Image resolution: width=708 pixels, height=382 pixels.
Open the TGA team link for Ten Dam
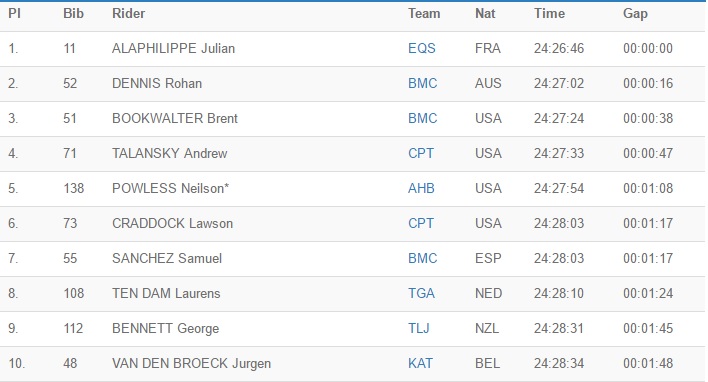pyautogui.click(x=421, y=293)
